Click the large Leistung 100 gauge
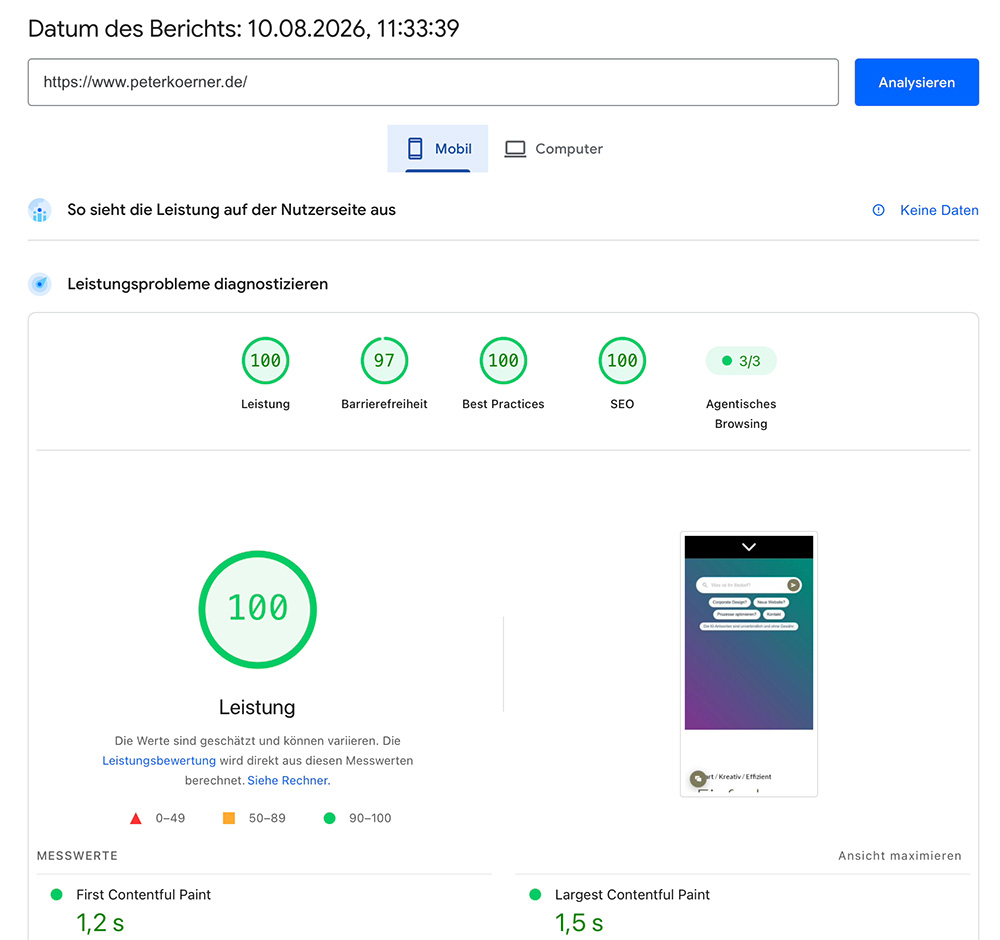Image resolution: width=1000 pixels, height=940 pixels. click(258, 609)
